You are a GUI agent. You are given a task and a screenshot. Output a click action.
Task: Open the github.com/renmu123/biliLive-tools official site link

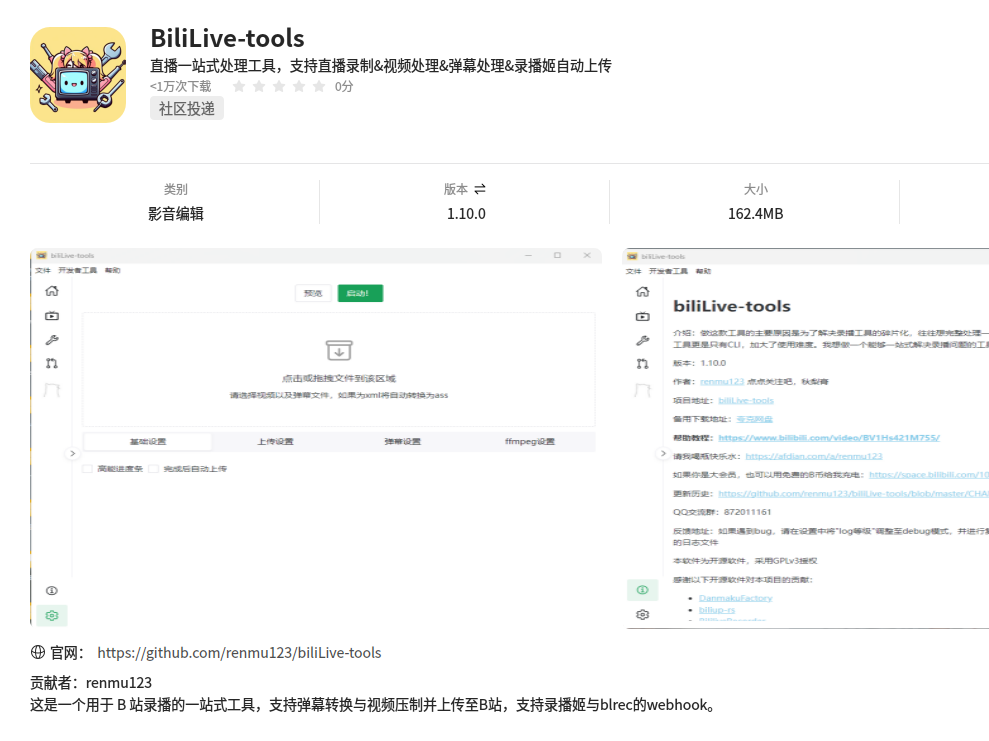[239, 653]
